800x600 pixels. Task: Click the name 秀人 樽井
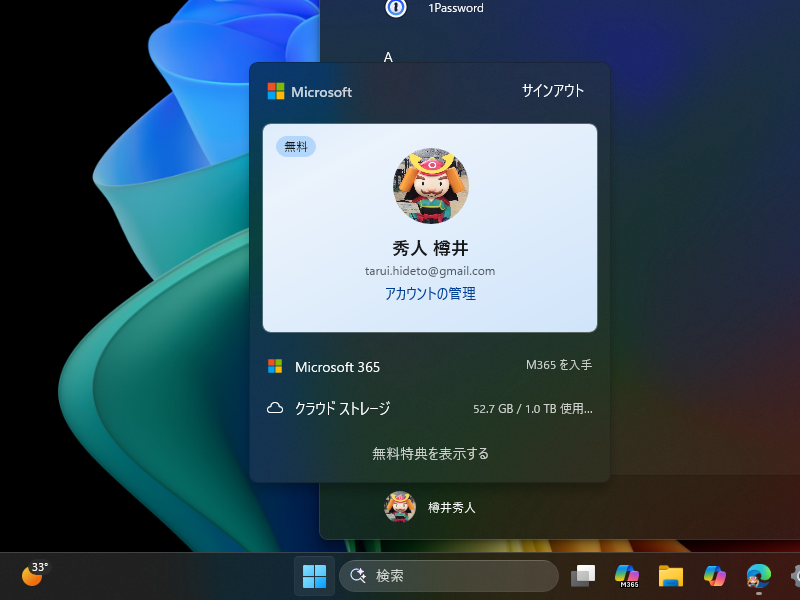pyautogui.click(x=430, y=248)
